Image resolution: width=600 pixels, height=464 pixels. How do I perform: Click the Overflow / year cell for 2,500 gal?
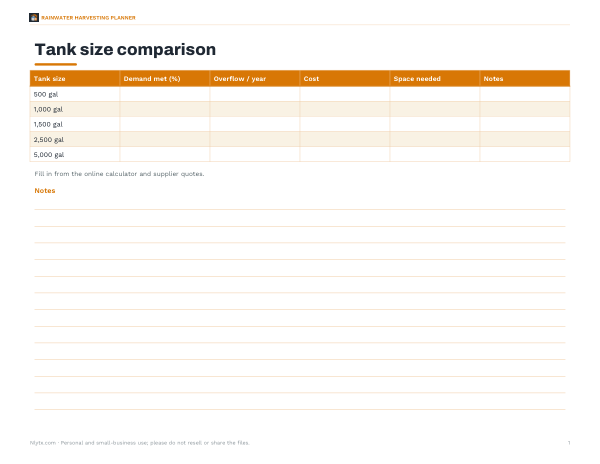tap(255, 139)
